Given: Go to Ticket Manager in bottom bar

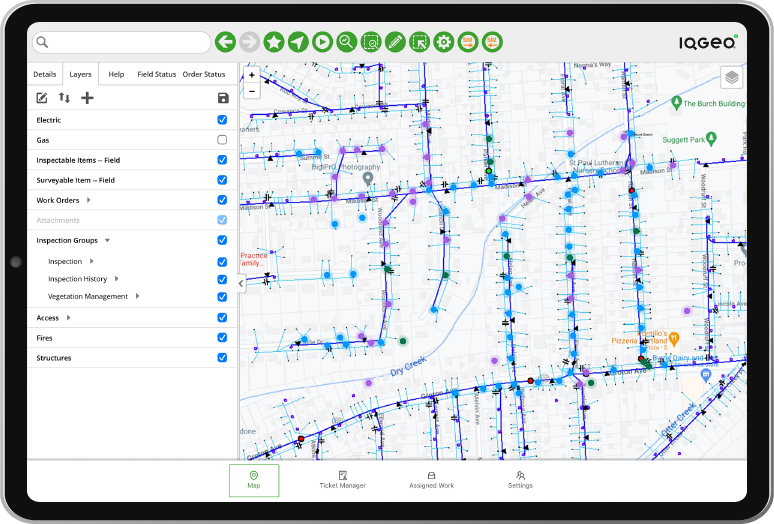Looking at the screenshot, I should 342,480.
